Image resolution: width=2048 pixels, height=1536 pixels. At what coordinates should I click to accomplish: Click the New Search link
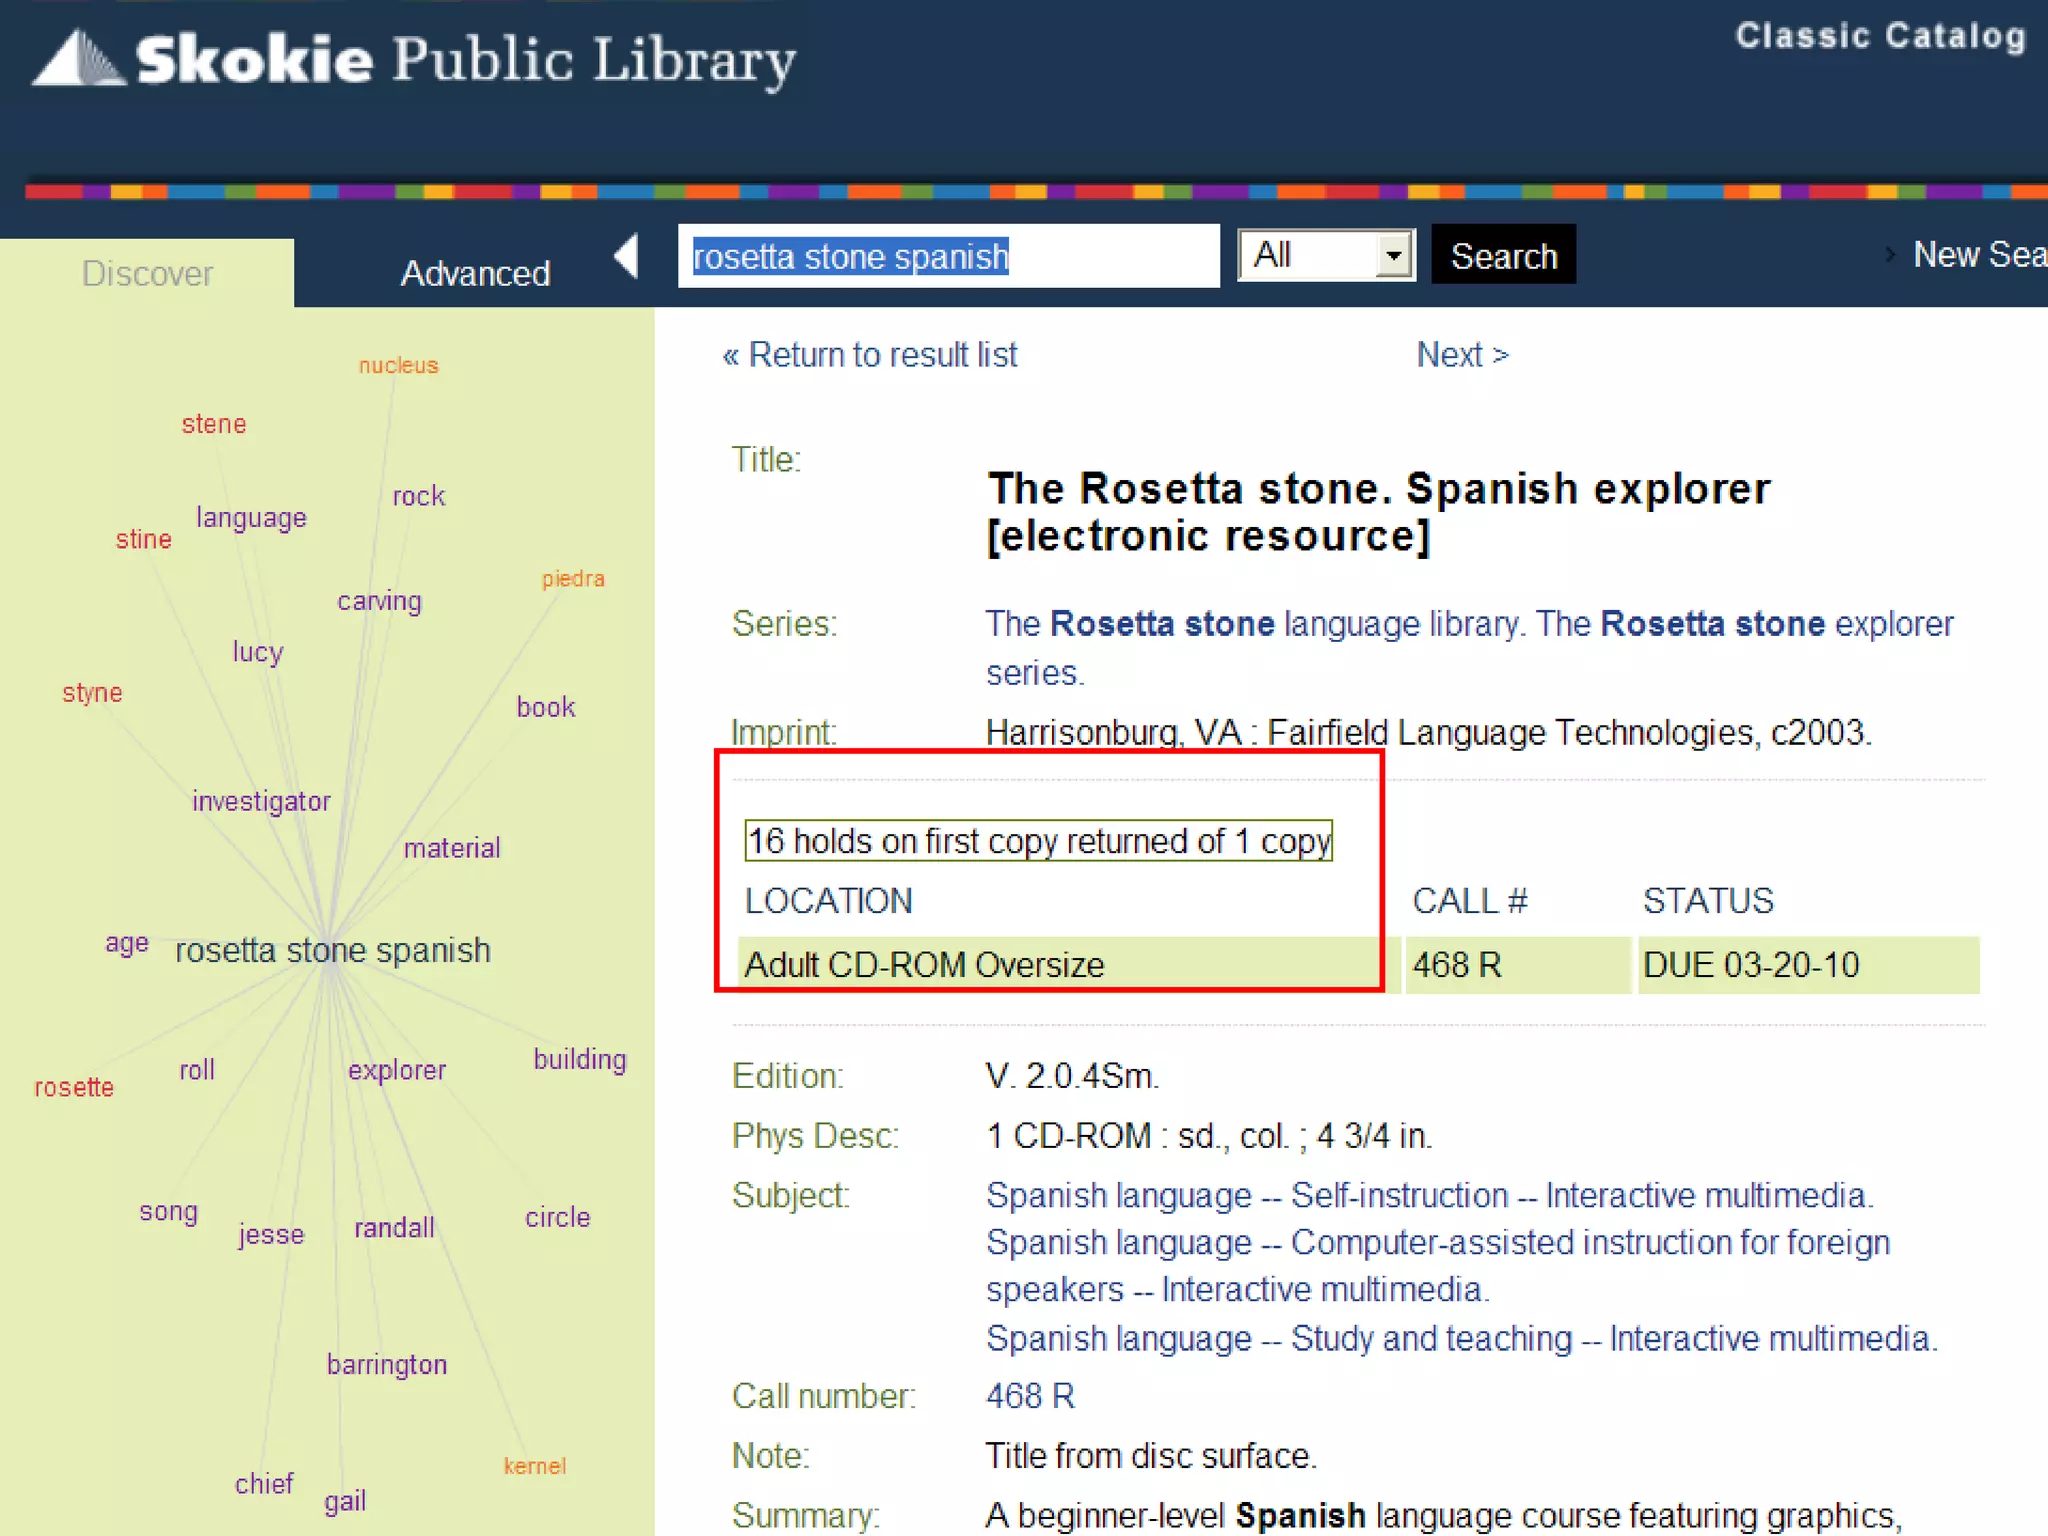coord(1977,255)
